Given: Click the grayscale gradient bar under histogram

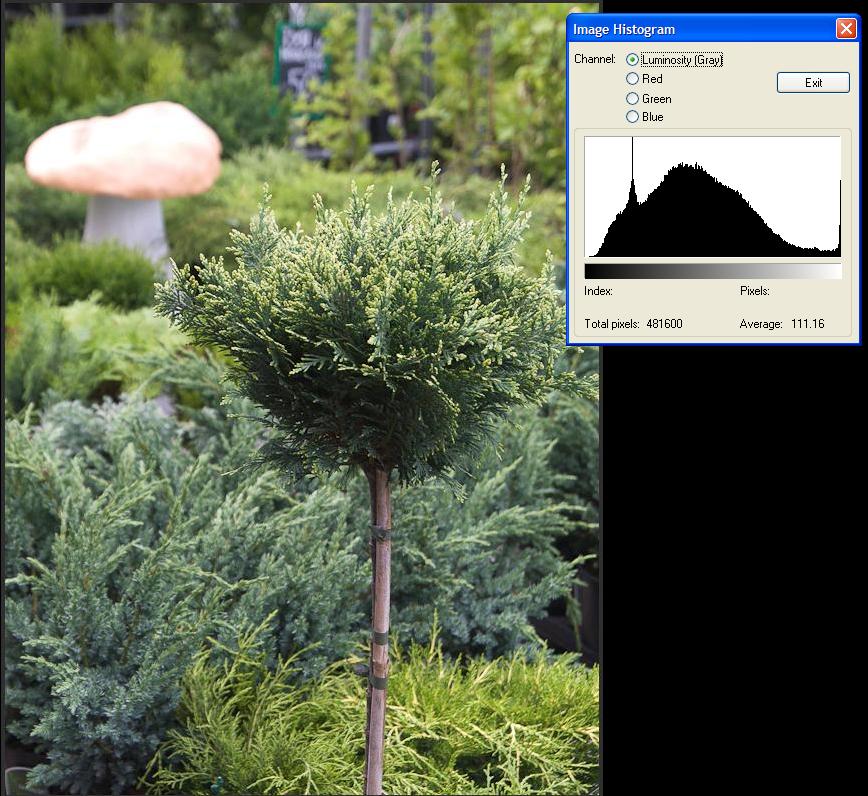Looking at the screenshot, I should coord(712,271).
